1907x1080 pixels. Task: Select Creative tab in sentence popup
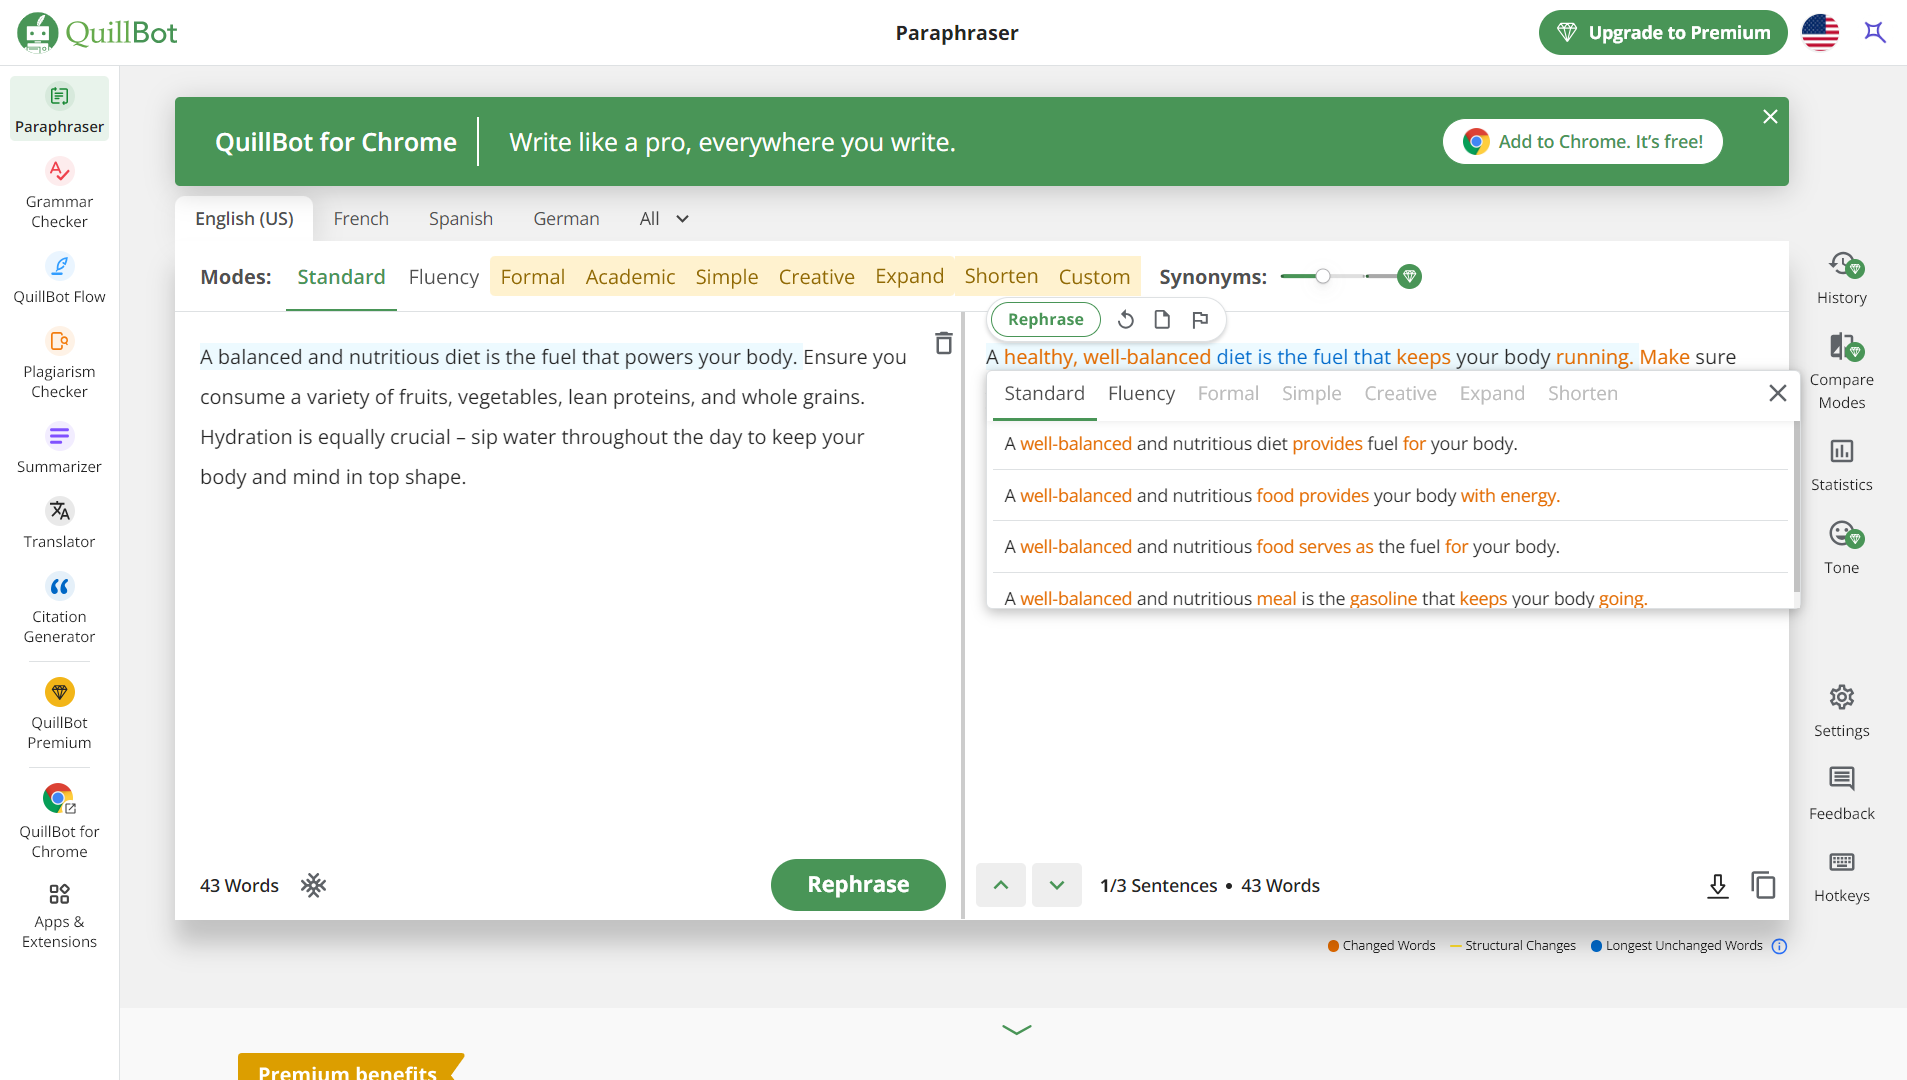coord(1400,393)
